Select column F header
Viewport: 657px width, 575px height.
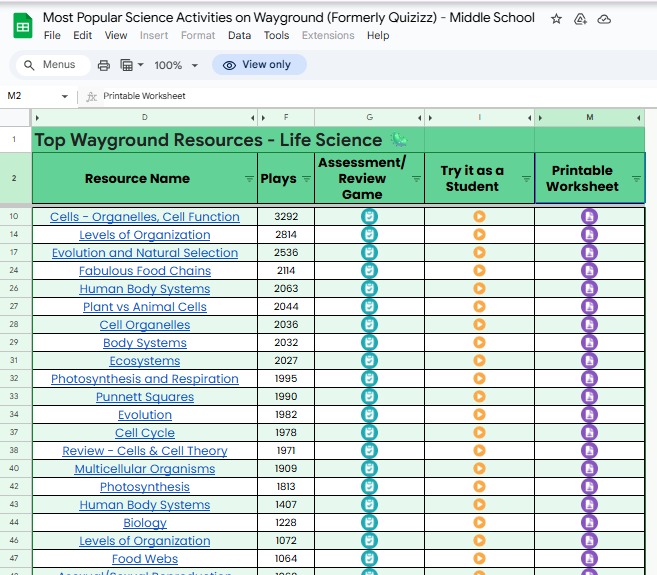click(x=286, y=118)
